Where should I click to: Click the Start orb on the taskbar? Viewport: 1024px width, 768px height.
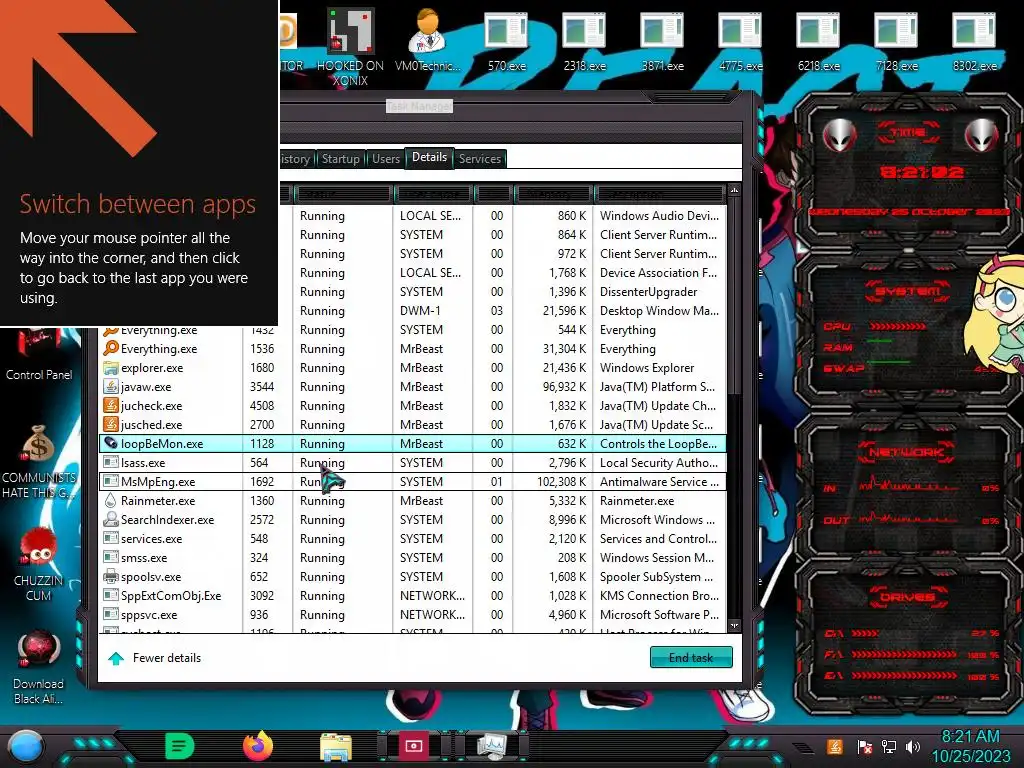(26, 746)
